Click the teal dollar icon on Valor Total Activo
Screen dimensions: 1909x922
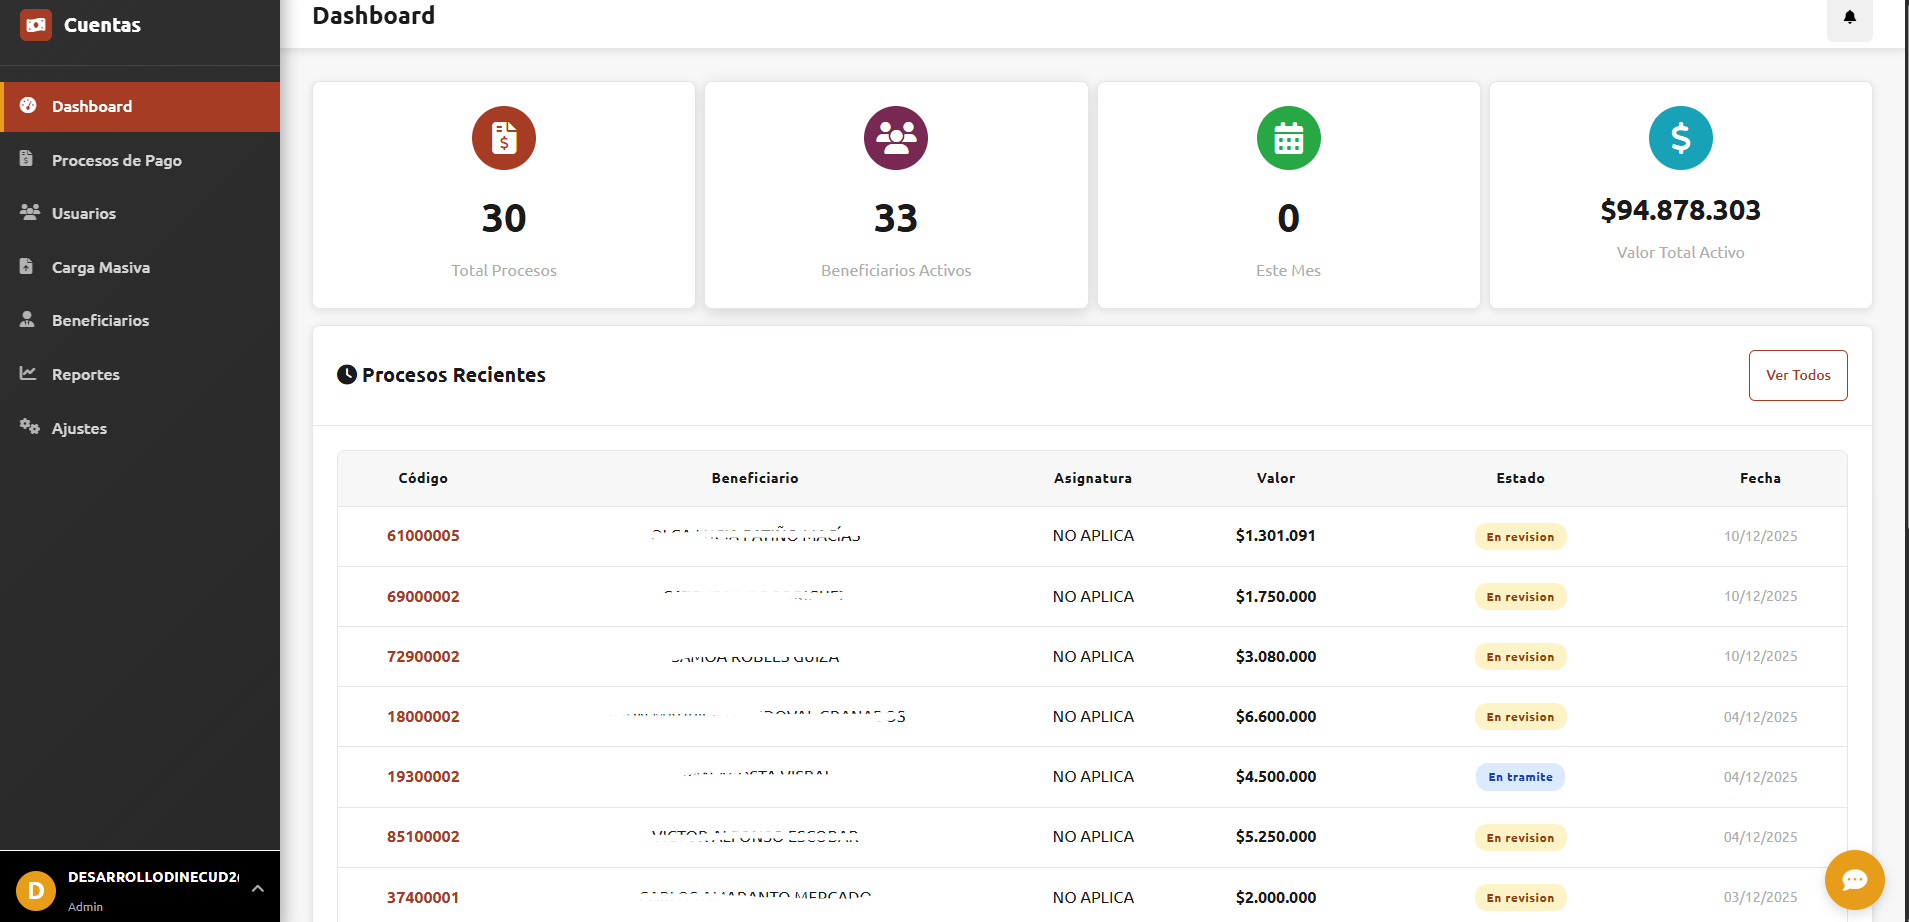[x=1680, y=137]
